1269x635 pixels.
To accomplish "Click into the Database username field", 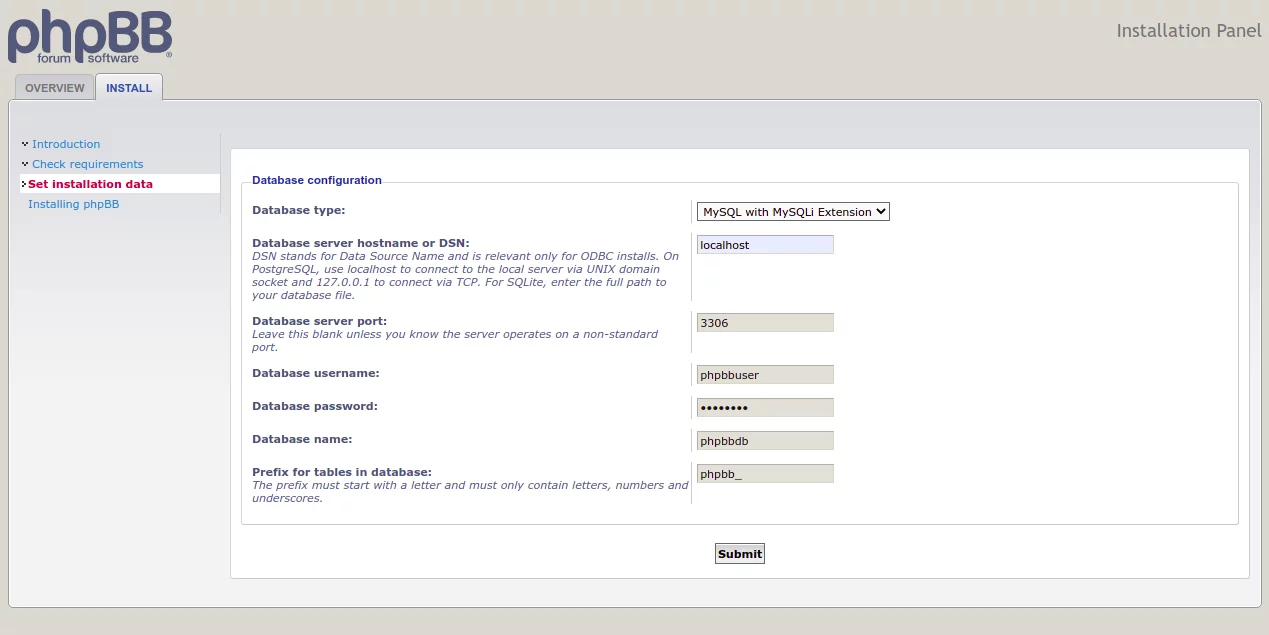I will coord(765,375).
